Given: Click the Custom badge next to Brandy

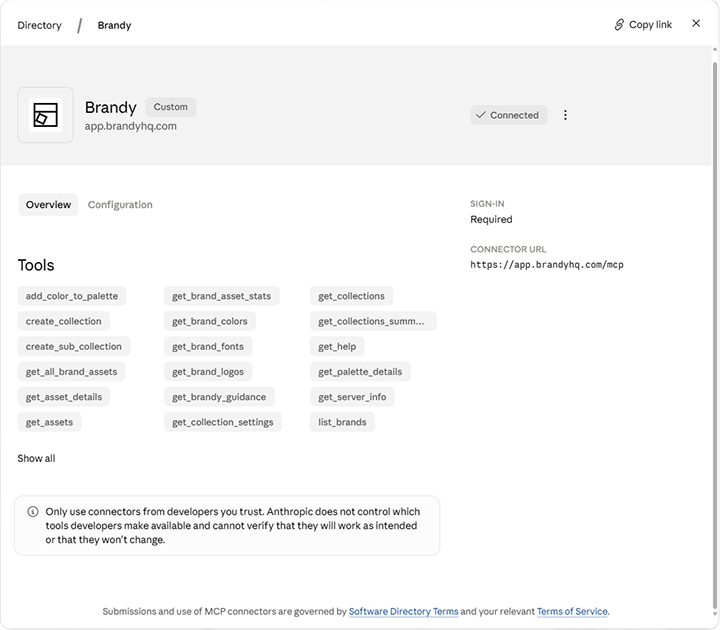Looking at the screenshot, I should (170, 107).
